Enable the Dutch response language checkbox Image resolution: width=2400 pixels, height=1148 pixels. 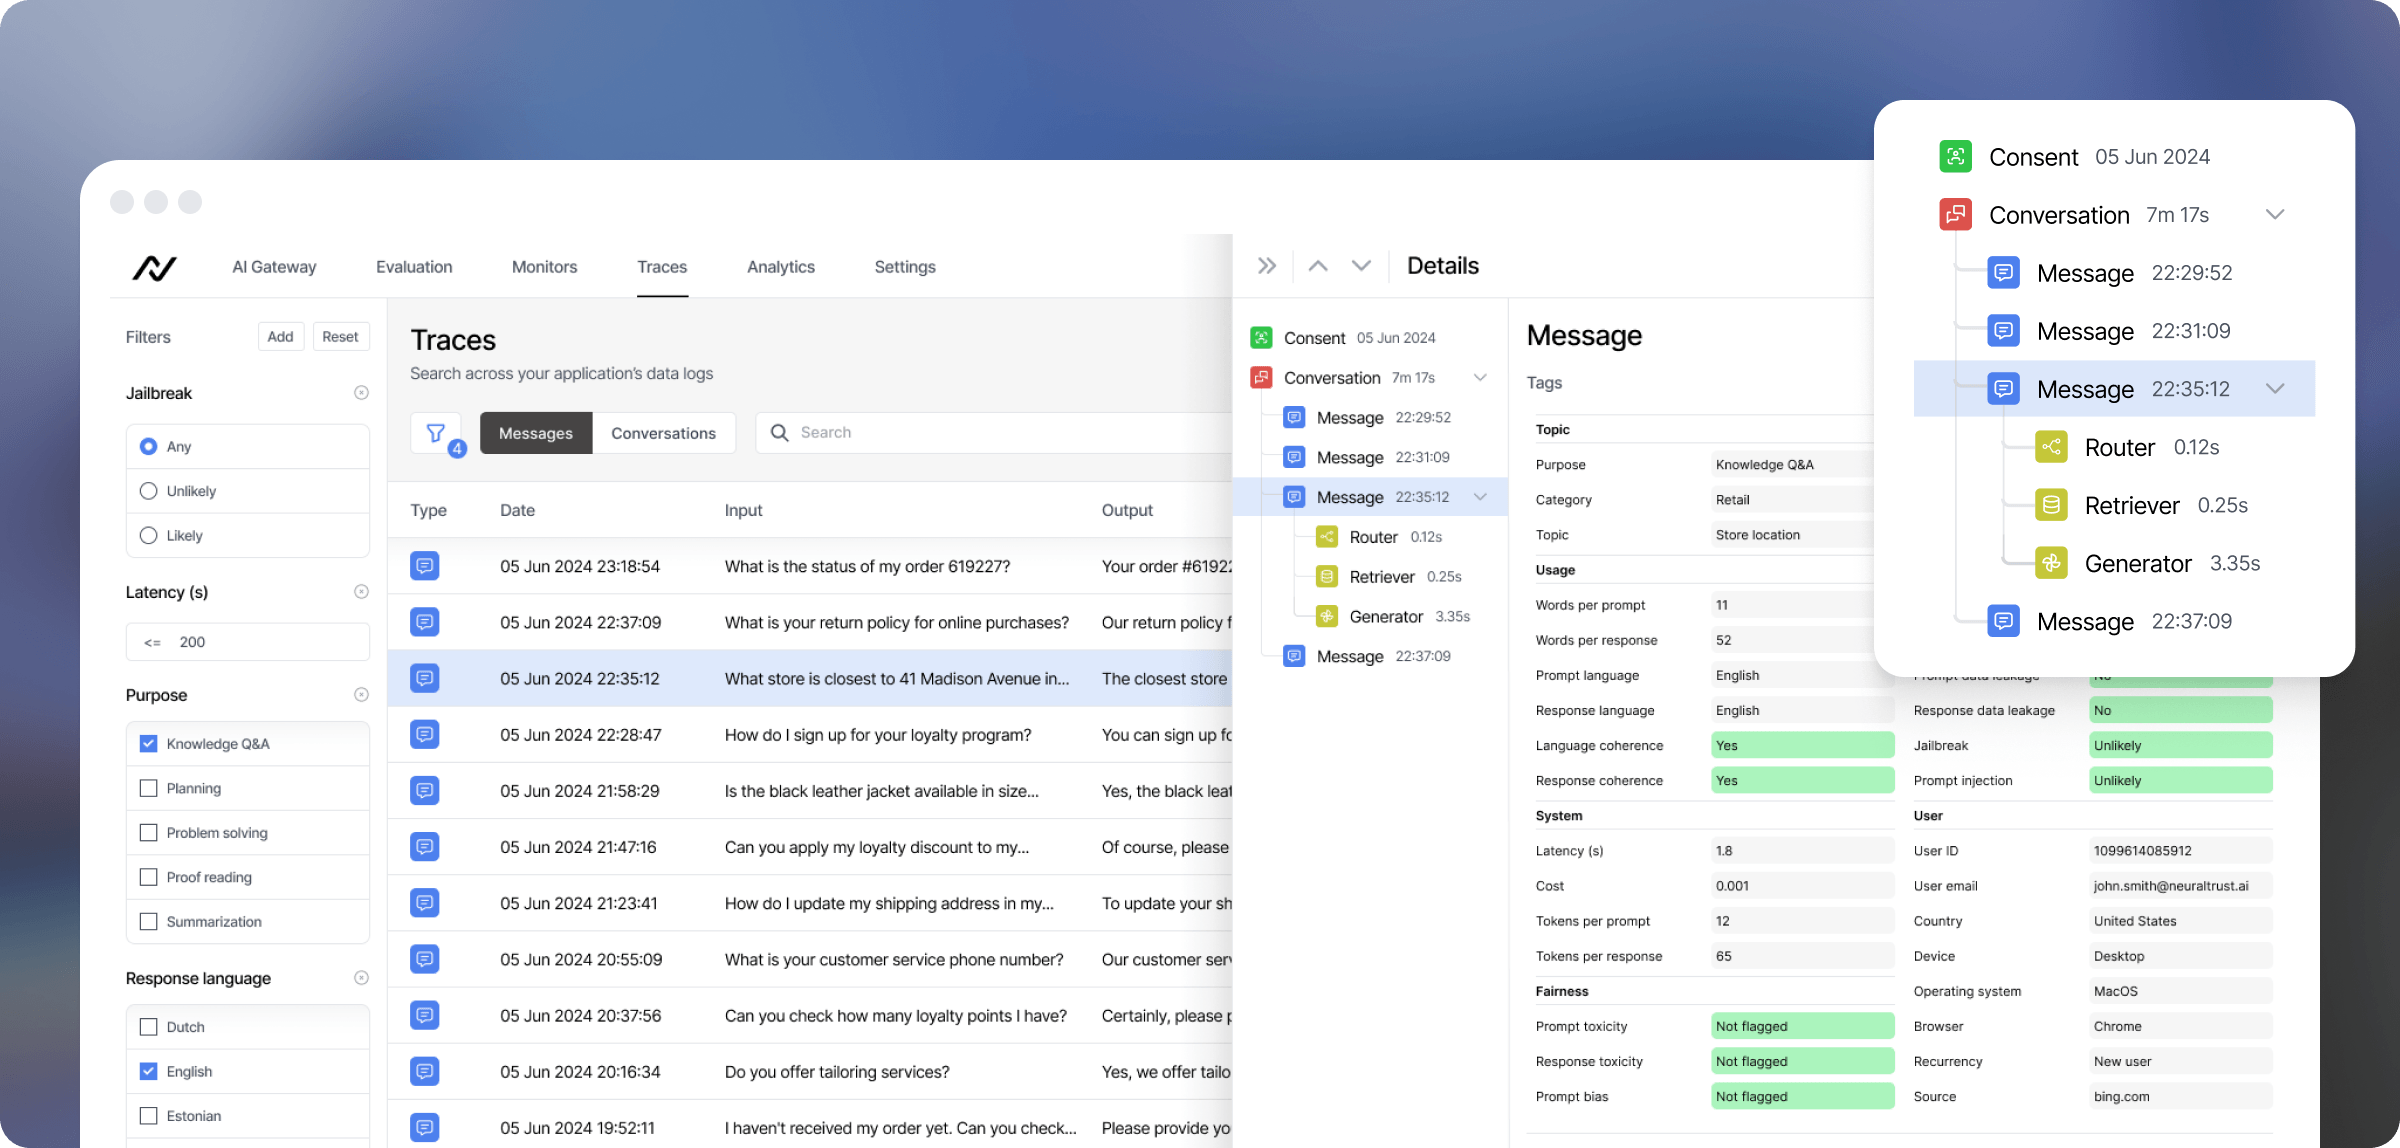pyautogui.click(x=149, y=1027)
